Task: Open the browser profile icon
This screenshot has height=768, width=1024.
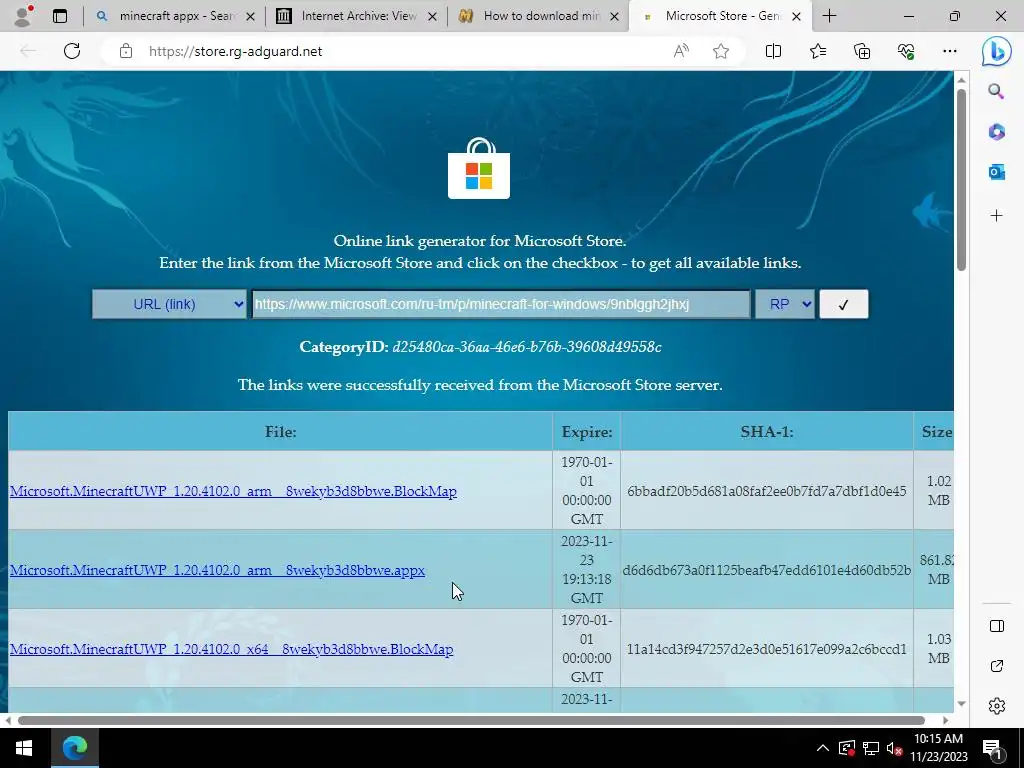Action: (x=23, y=16)
